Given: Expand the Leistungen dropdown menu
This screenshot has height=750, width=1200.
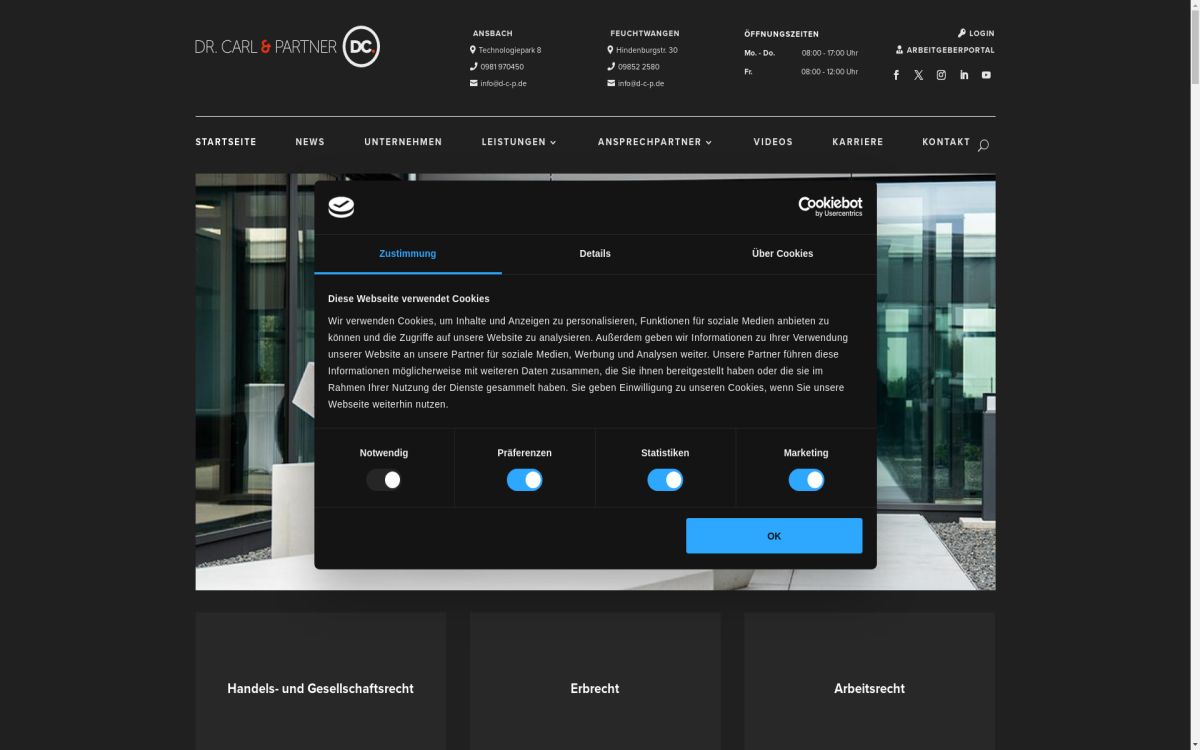Looking at the screenshot, I should [519, 142].
